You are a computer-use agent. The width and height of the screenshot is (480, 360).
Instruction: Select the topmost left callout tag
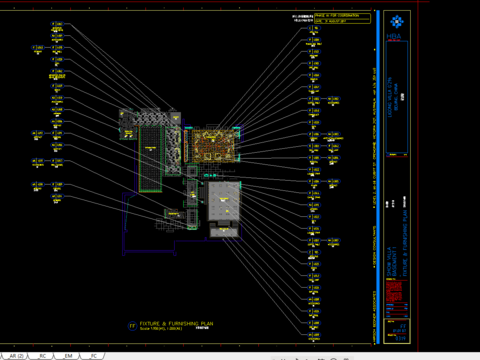(57, 24)
